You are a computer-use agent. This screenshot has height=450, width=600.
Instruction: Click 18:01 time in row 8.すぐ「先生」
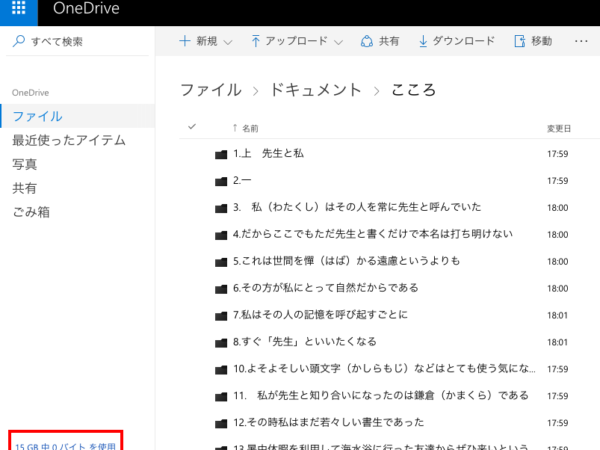[x=558, y=342]
